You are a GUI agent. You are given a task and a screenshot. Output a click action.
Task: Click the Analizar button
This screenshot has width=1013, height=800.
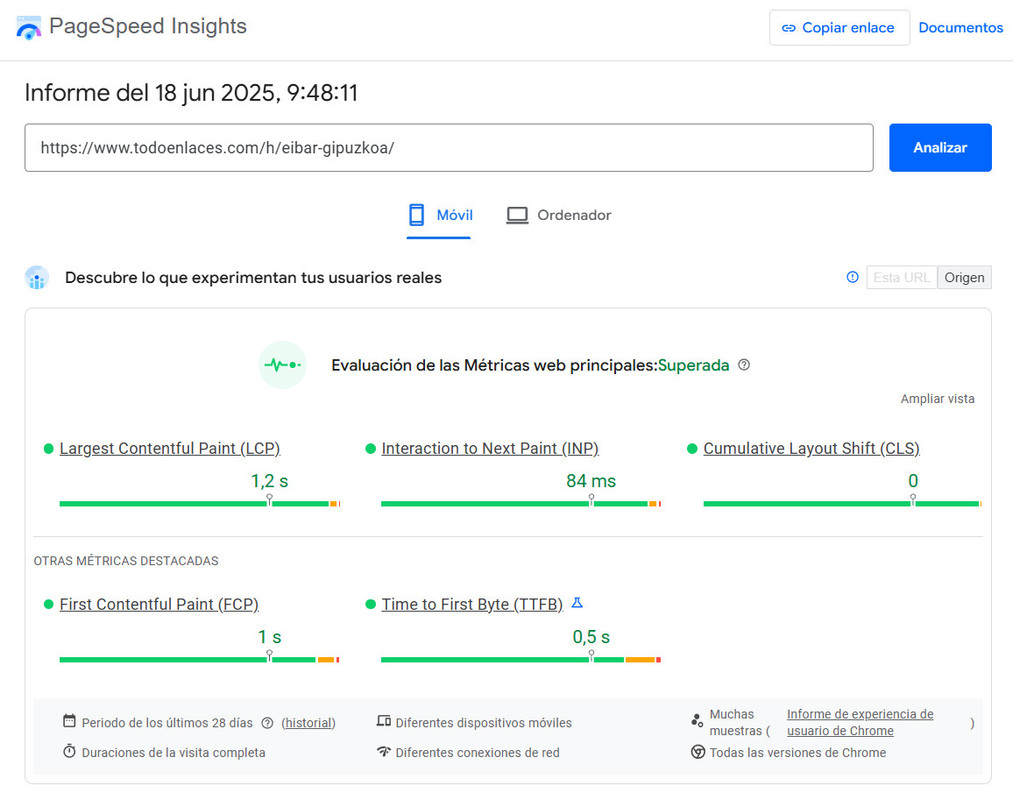[x=940, y=147]
